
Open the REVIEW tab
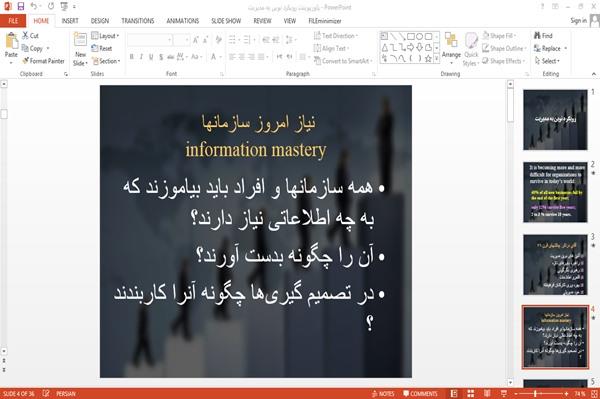point(262,21)
